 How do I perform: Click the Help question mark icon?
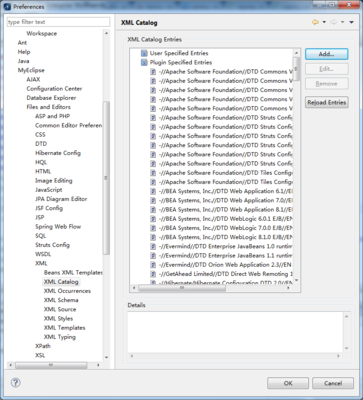click(x=16, y=382)
